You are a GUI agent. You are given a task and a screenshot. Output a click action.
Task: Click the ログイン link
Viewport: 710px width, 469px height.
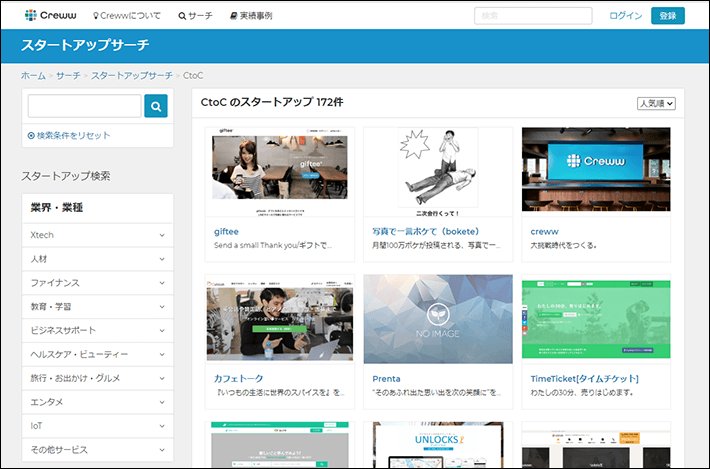tap(625, 16)
